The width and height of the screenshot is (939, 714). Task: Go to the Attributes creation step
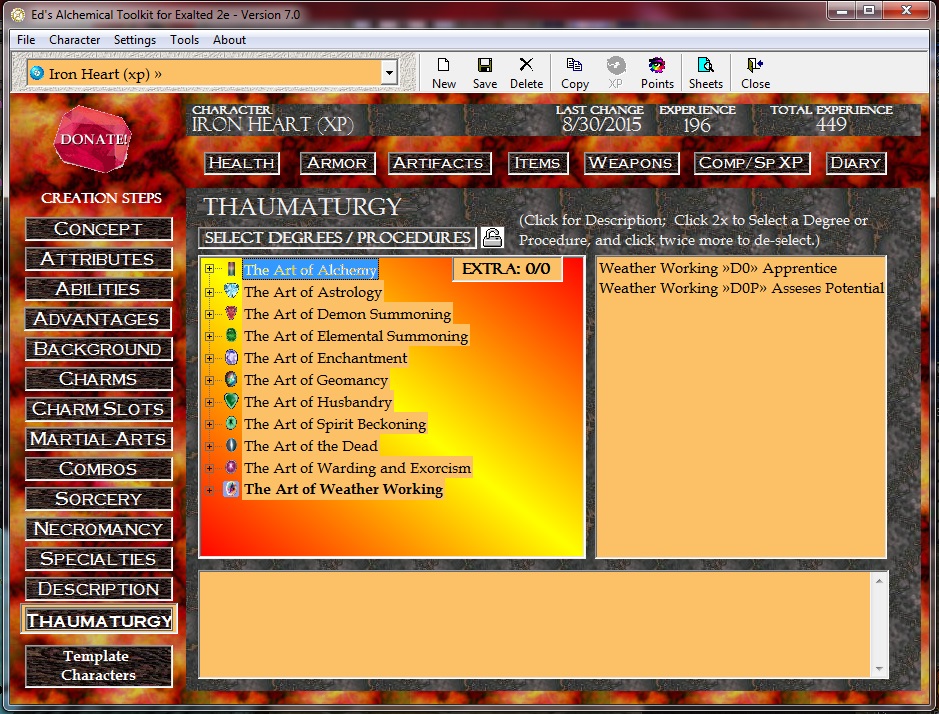coord(98,259)
